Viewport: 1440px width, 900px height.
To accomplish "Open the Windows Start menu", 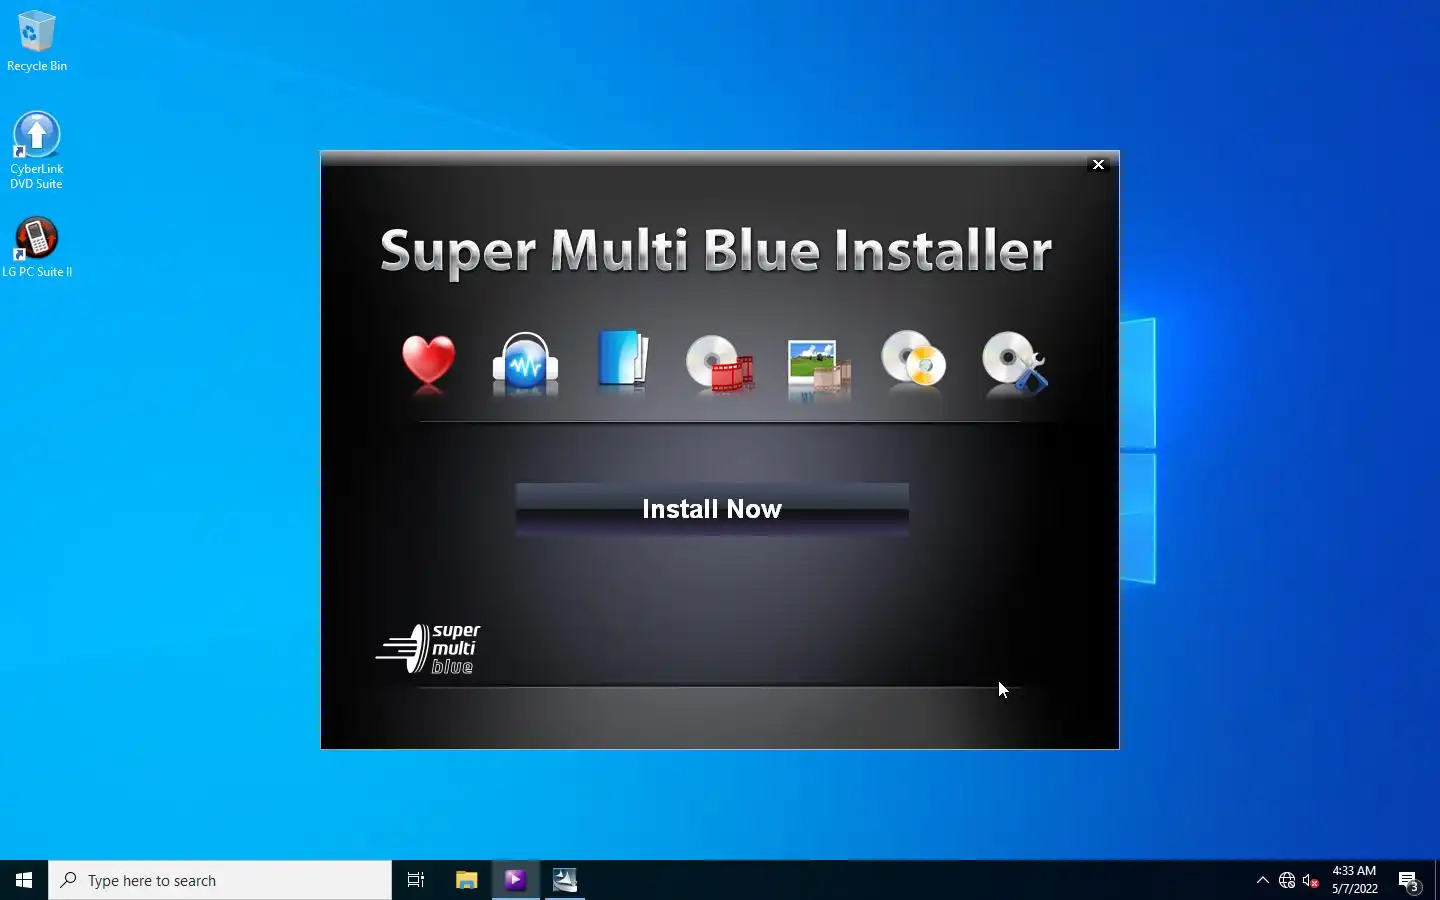I will pos(24,880).
